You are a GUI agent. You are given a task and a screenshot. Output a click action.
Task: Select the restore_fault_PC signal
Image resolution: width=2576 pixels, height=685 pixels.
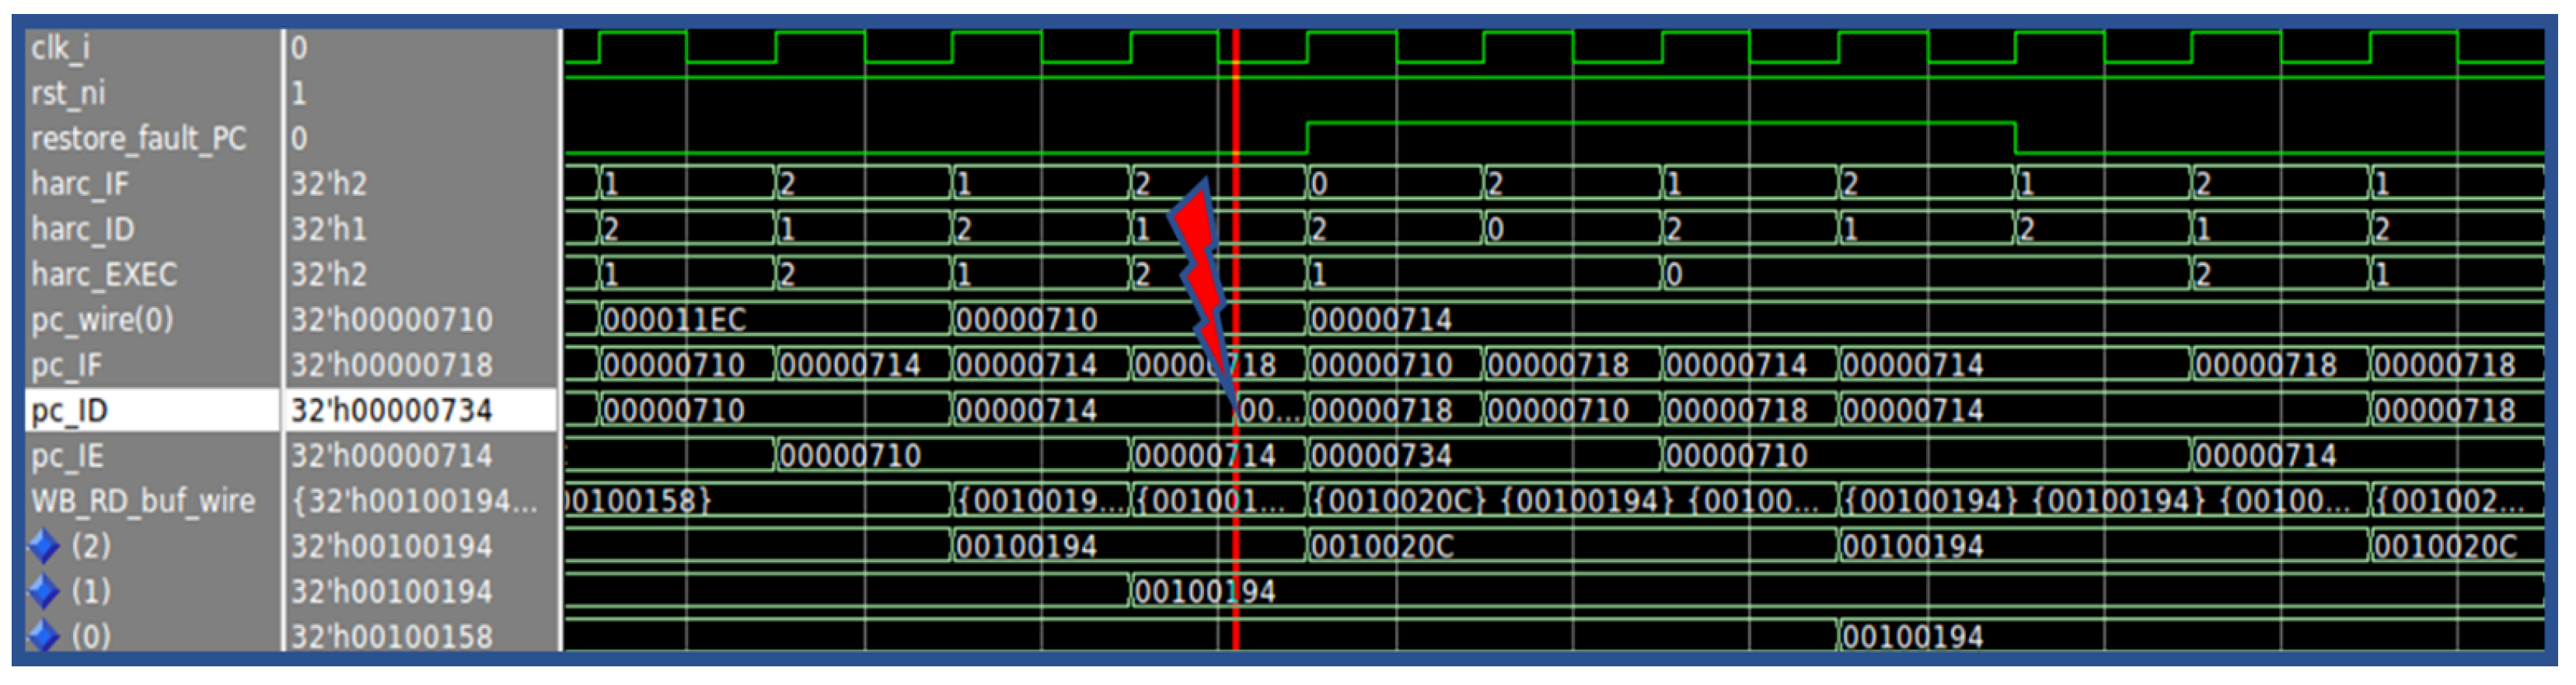(x=139, y=138)
